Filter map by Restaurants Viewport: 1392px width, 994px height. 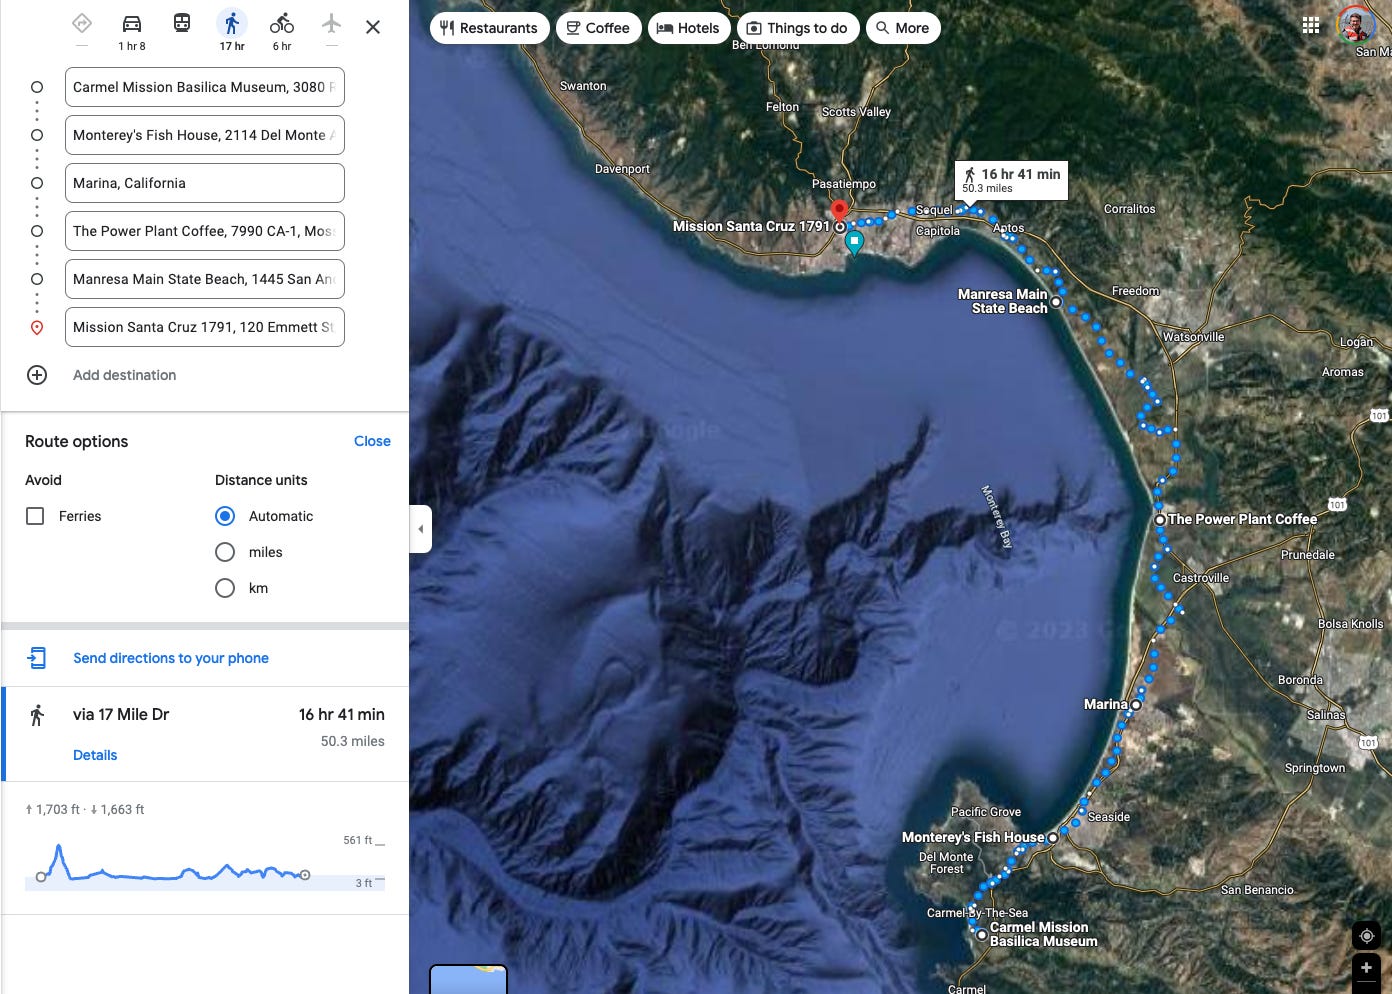click(489, 28)
